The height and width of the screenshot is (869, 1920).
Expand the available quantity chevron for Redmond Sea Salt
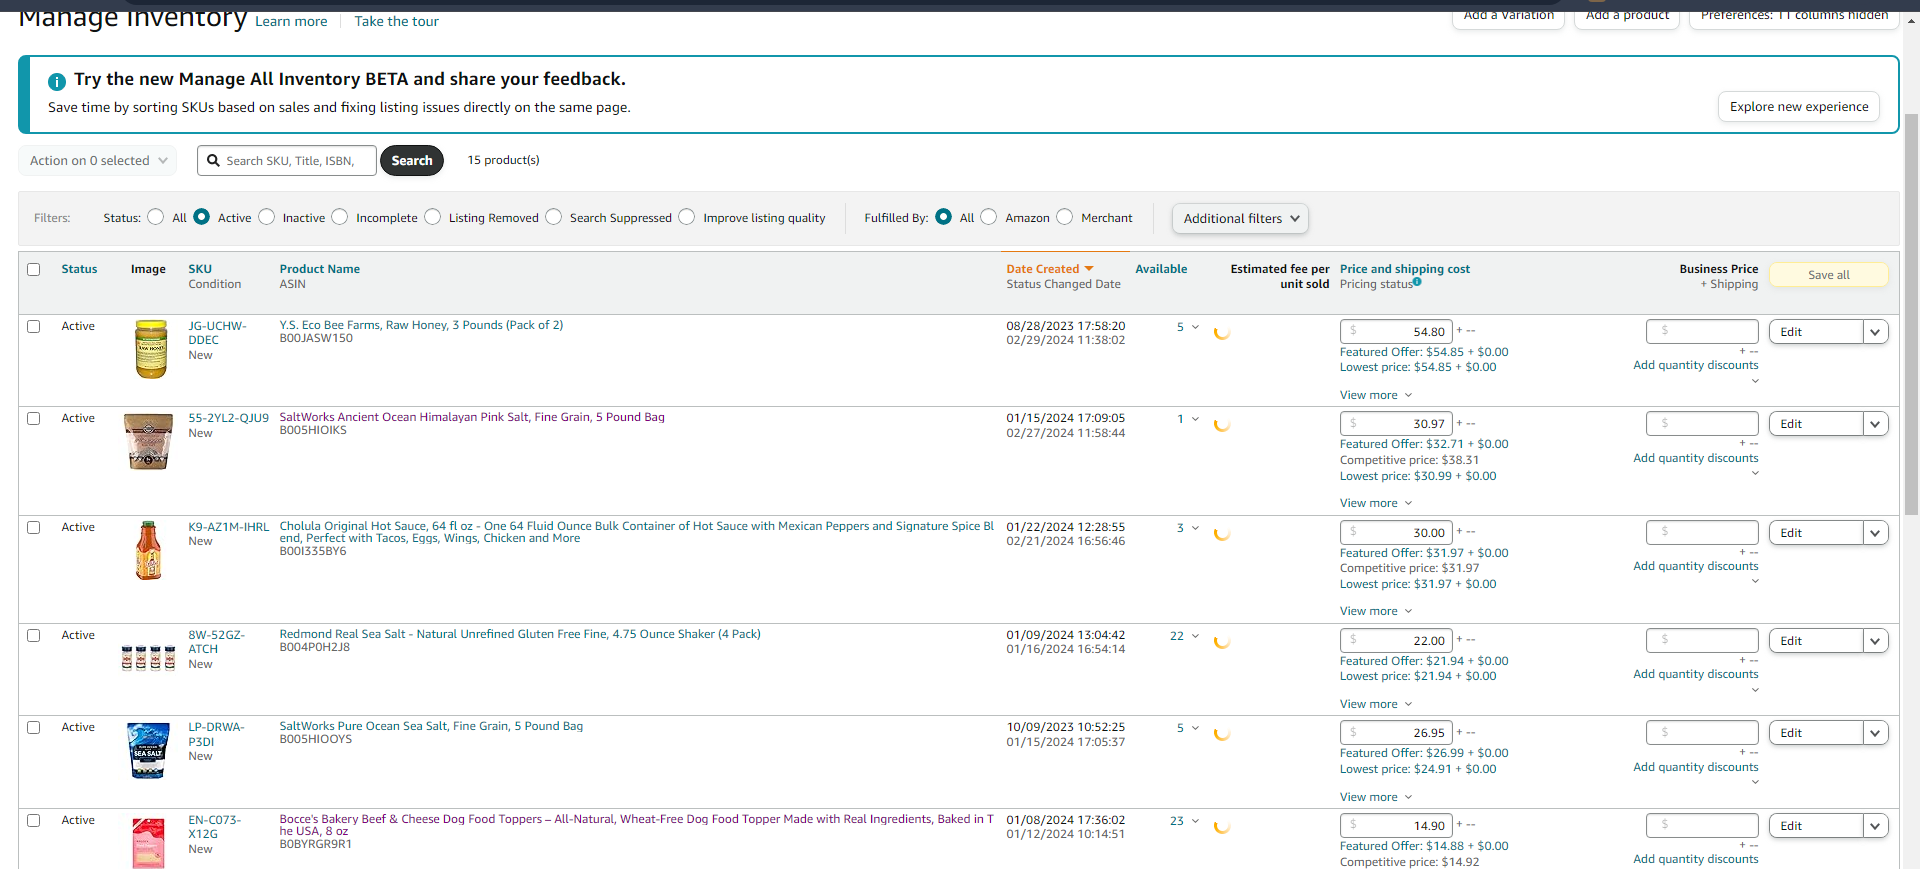[1195, 636]
